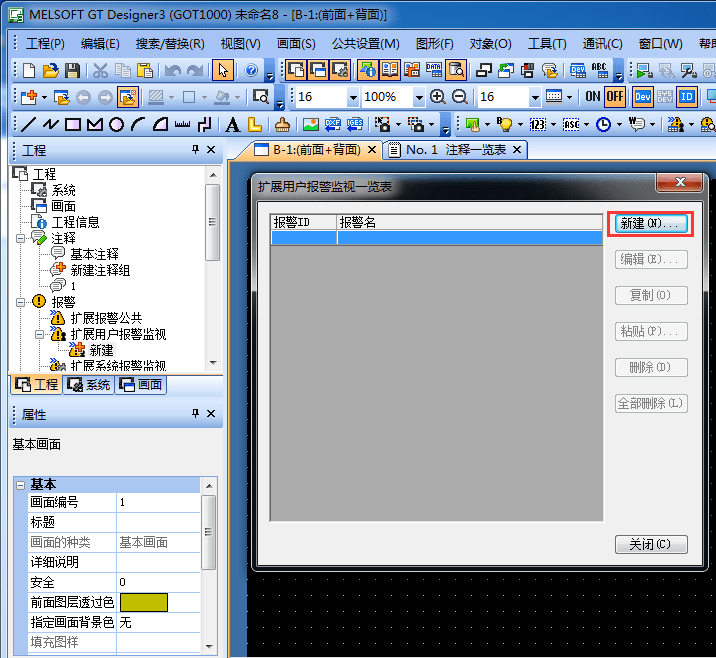The image size is (716, 658).
Task: Toggle the OFF state display button
Action: pyautogui.click(x=614, y=97)
